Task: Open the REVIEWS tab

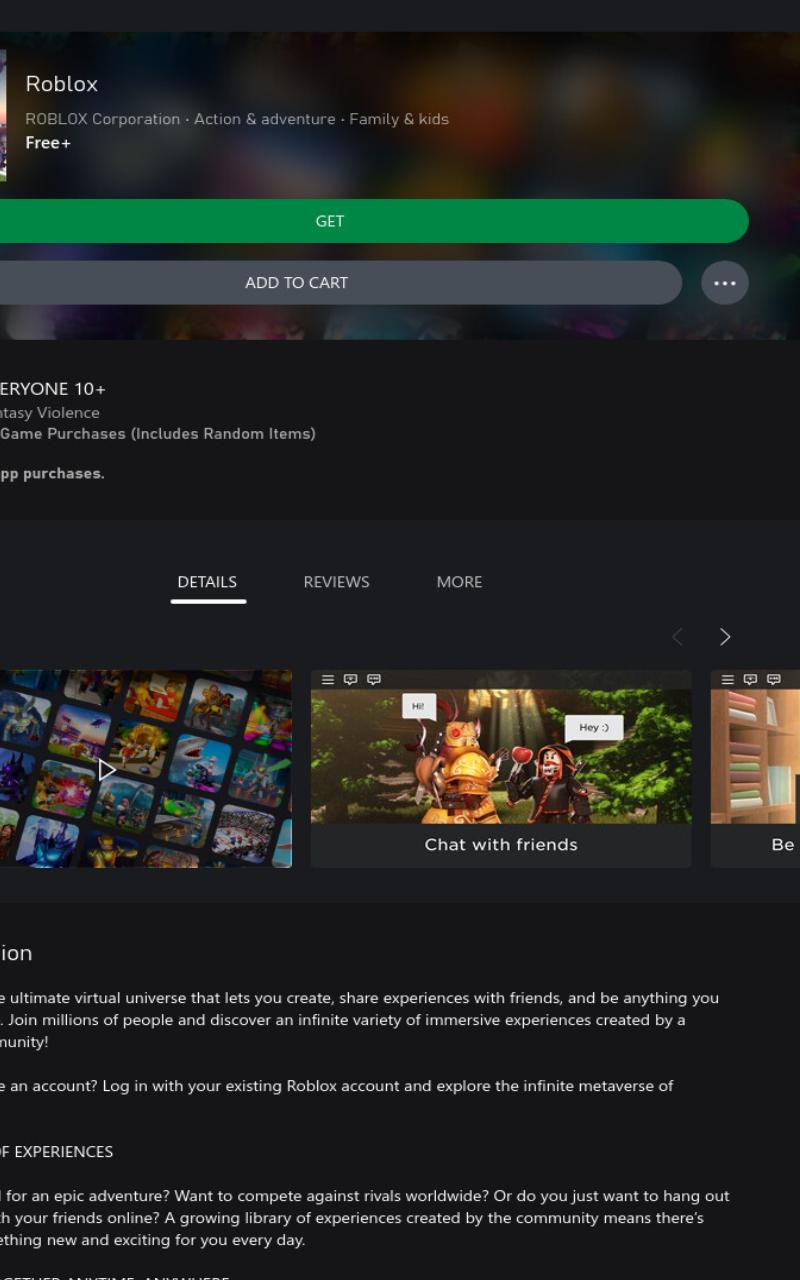Action: pos(336,582)
